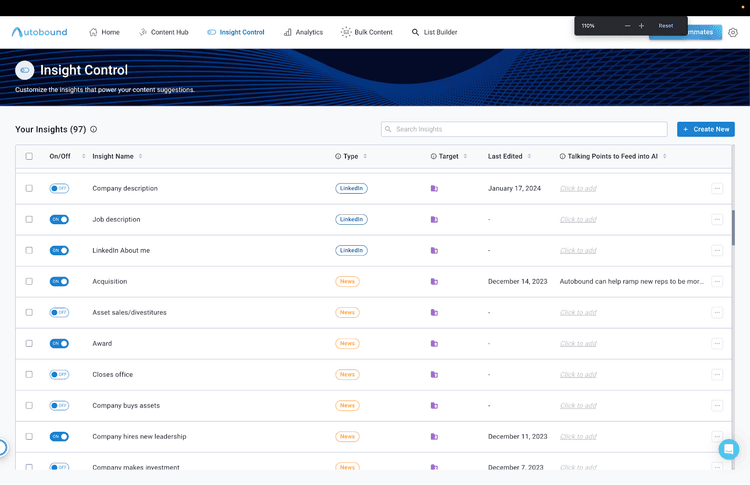This screenshot has height=485, width=750.
Task: Open more options for Company description row
Action: [x=717, y=188]
